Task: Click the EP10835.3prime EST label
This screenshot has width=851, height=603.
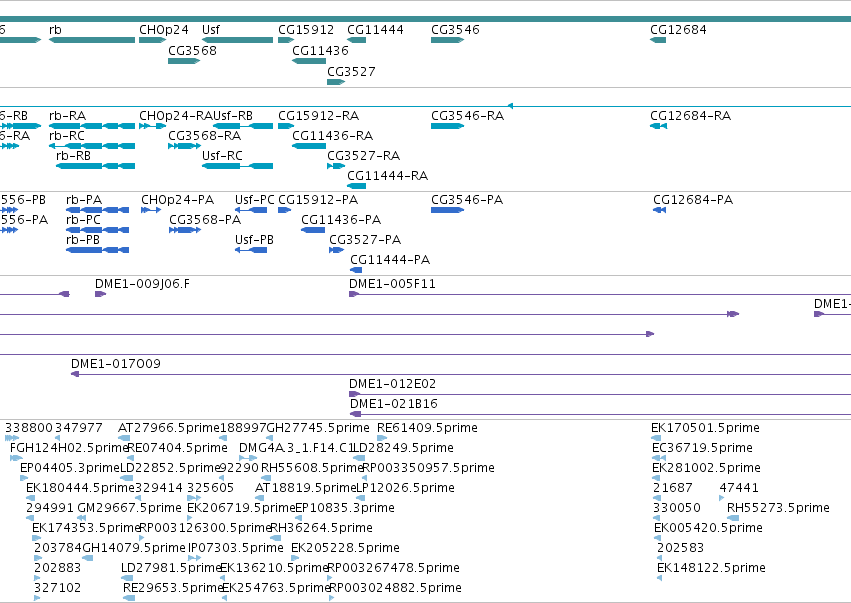Action: (345, 508)
